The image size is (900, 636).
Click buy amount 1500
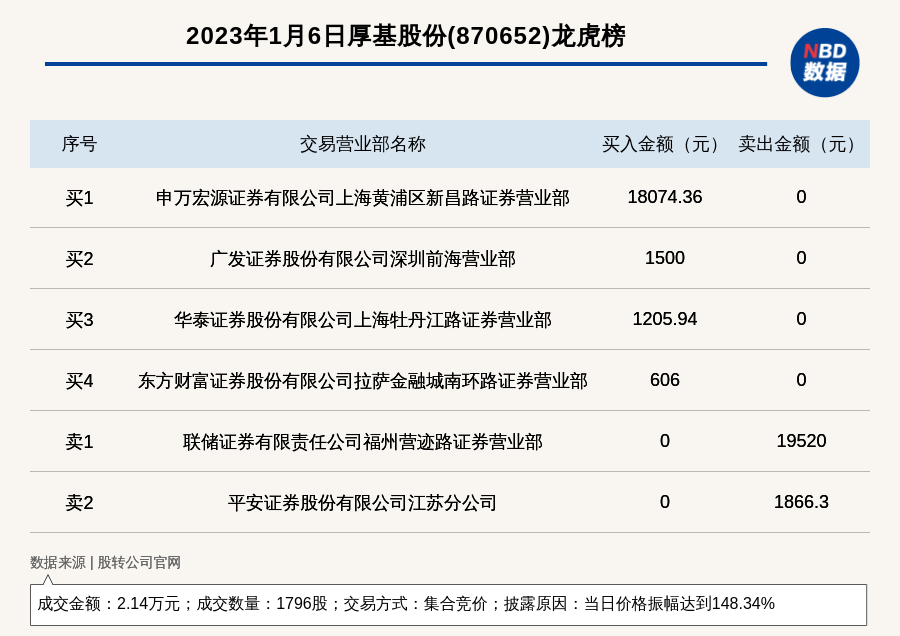(x=665, y=258)
